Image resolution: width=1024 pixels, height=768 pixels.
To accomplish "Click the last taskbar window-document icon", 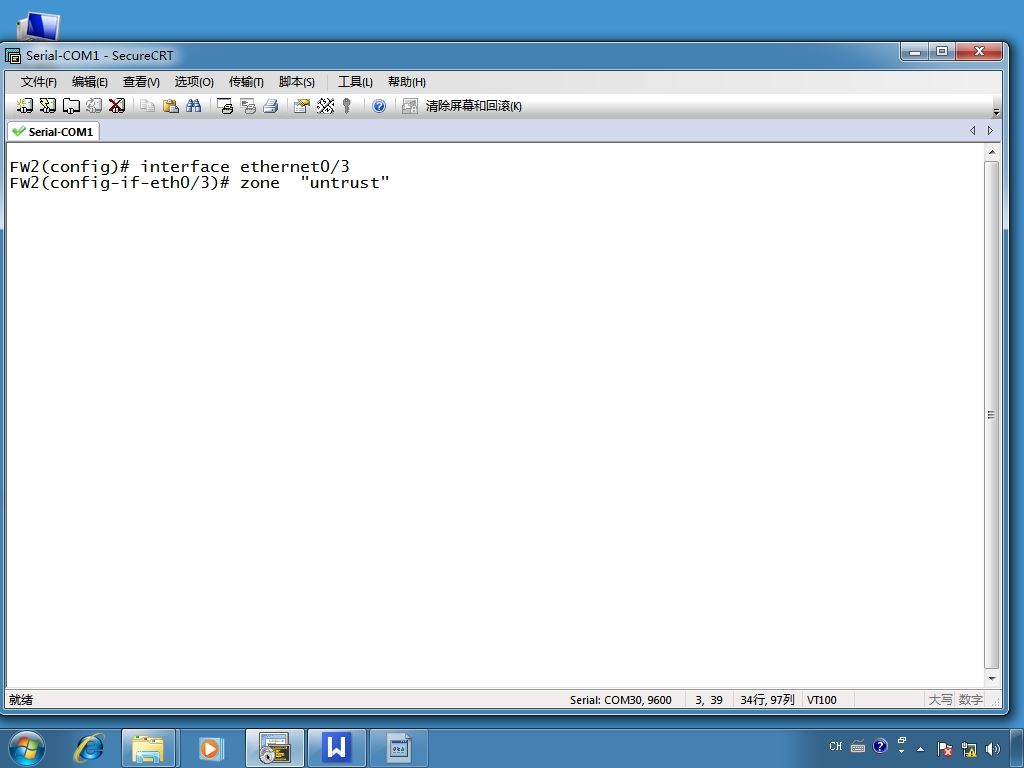I will (x=399, y=748).
